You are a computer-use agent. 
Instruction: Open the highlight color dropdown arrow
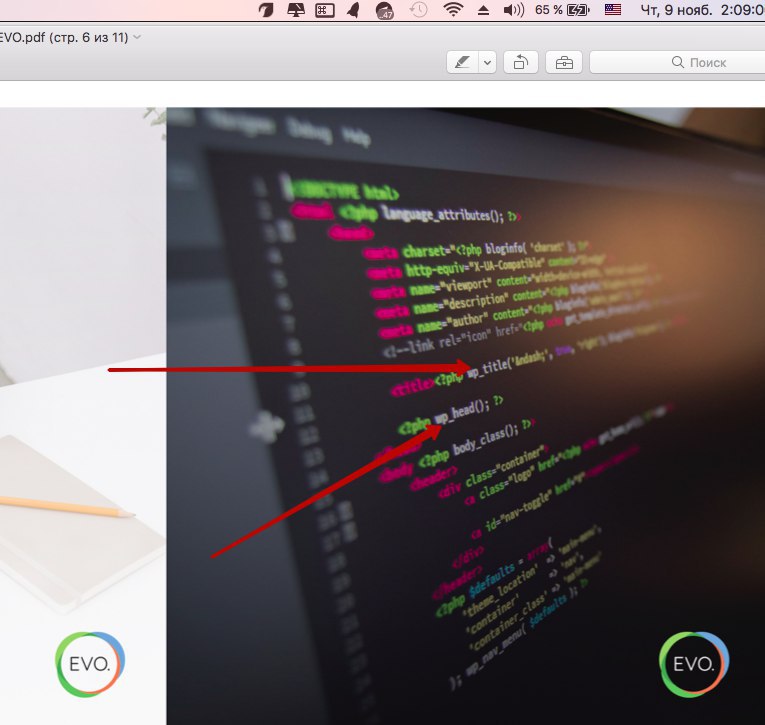[487, 62]
